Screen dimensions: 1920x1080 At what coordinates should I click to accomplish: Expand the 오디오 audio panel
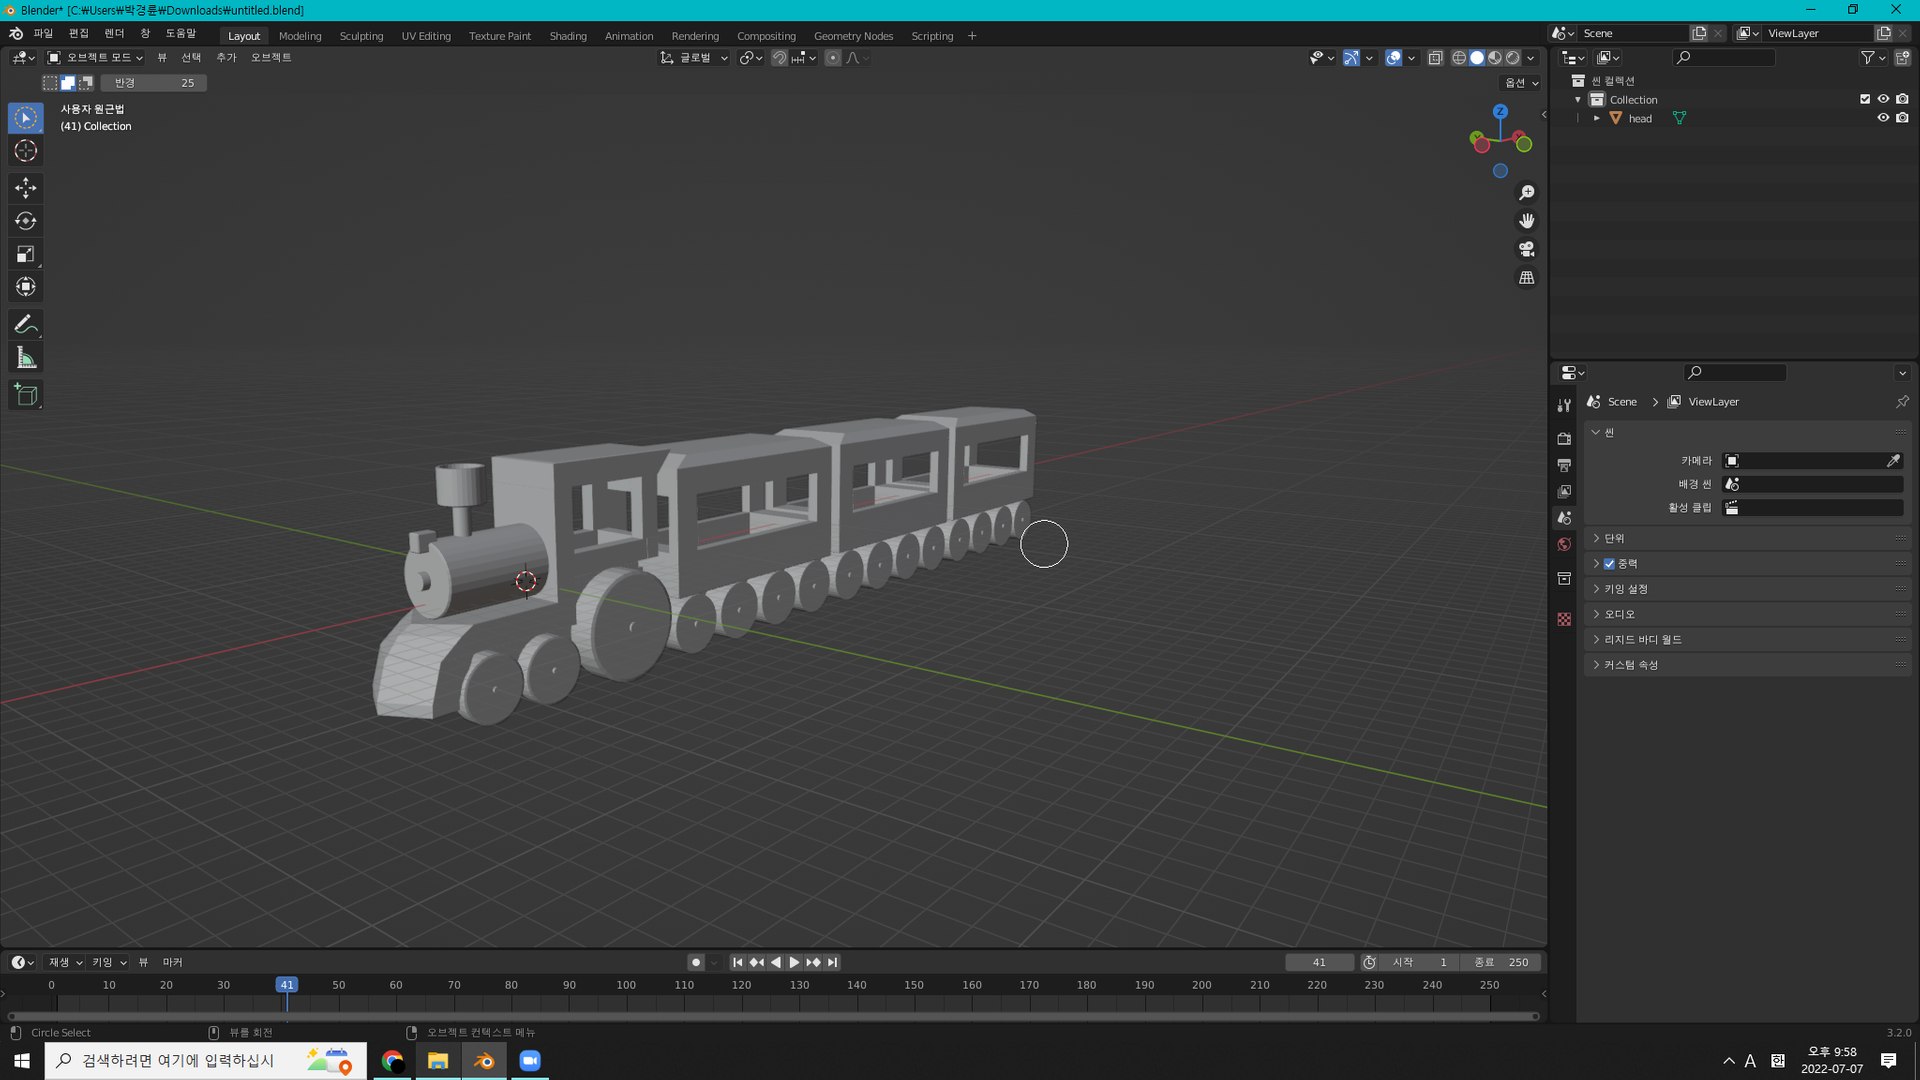coord(1747,614)
